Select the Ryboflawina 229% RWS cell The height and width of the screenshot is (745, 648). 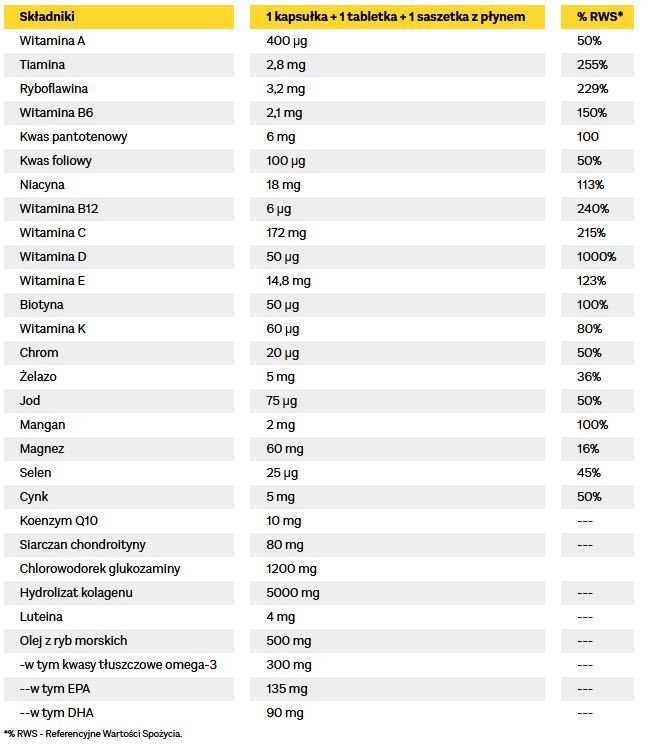point(592,89)
